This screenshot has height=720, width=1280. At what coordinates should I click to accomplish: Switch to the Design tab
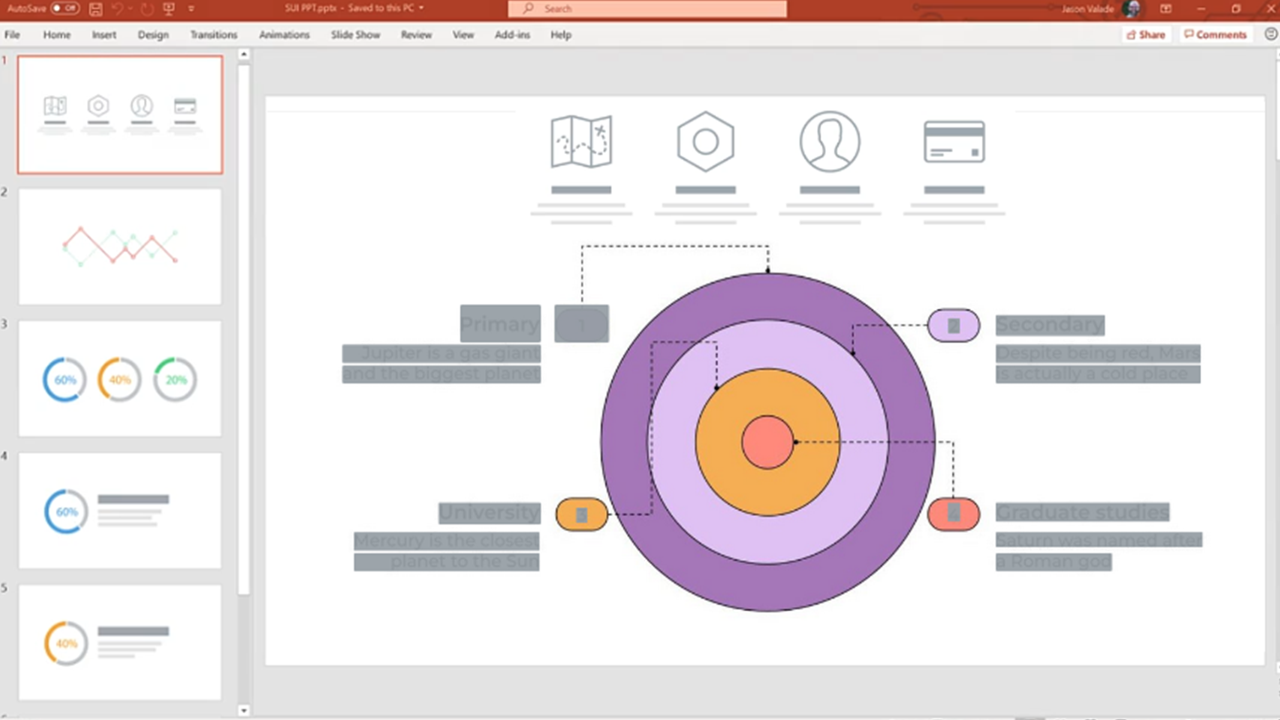(x=152, y=34)
